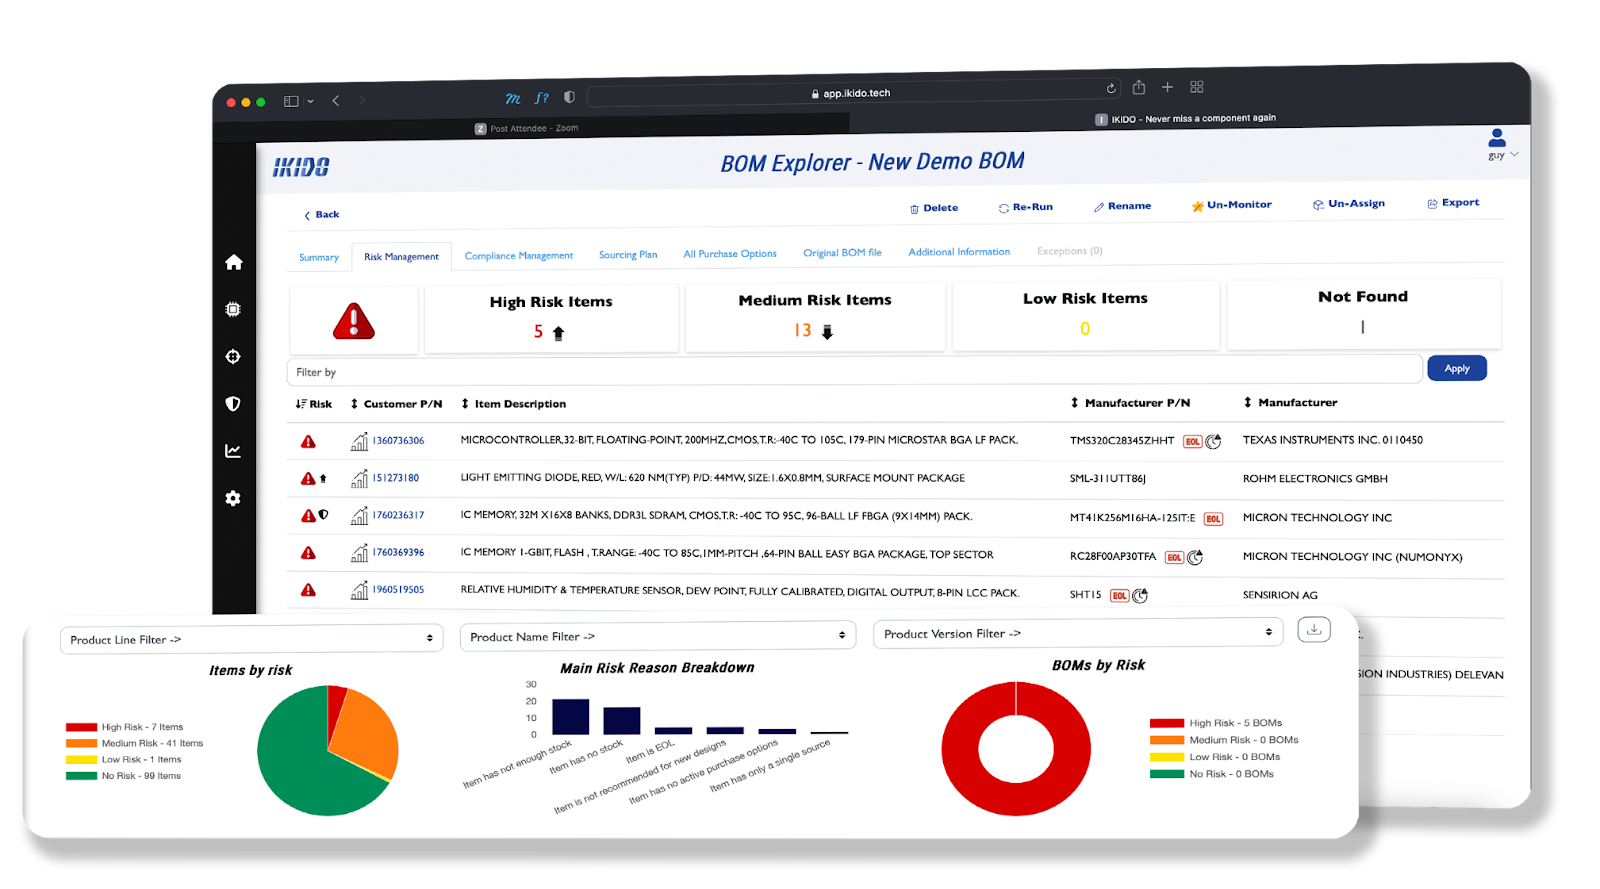Screen dimensions: 1600x889
Task: Un-Monitor this BOM
Action: point(1232,205)
